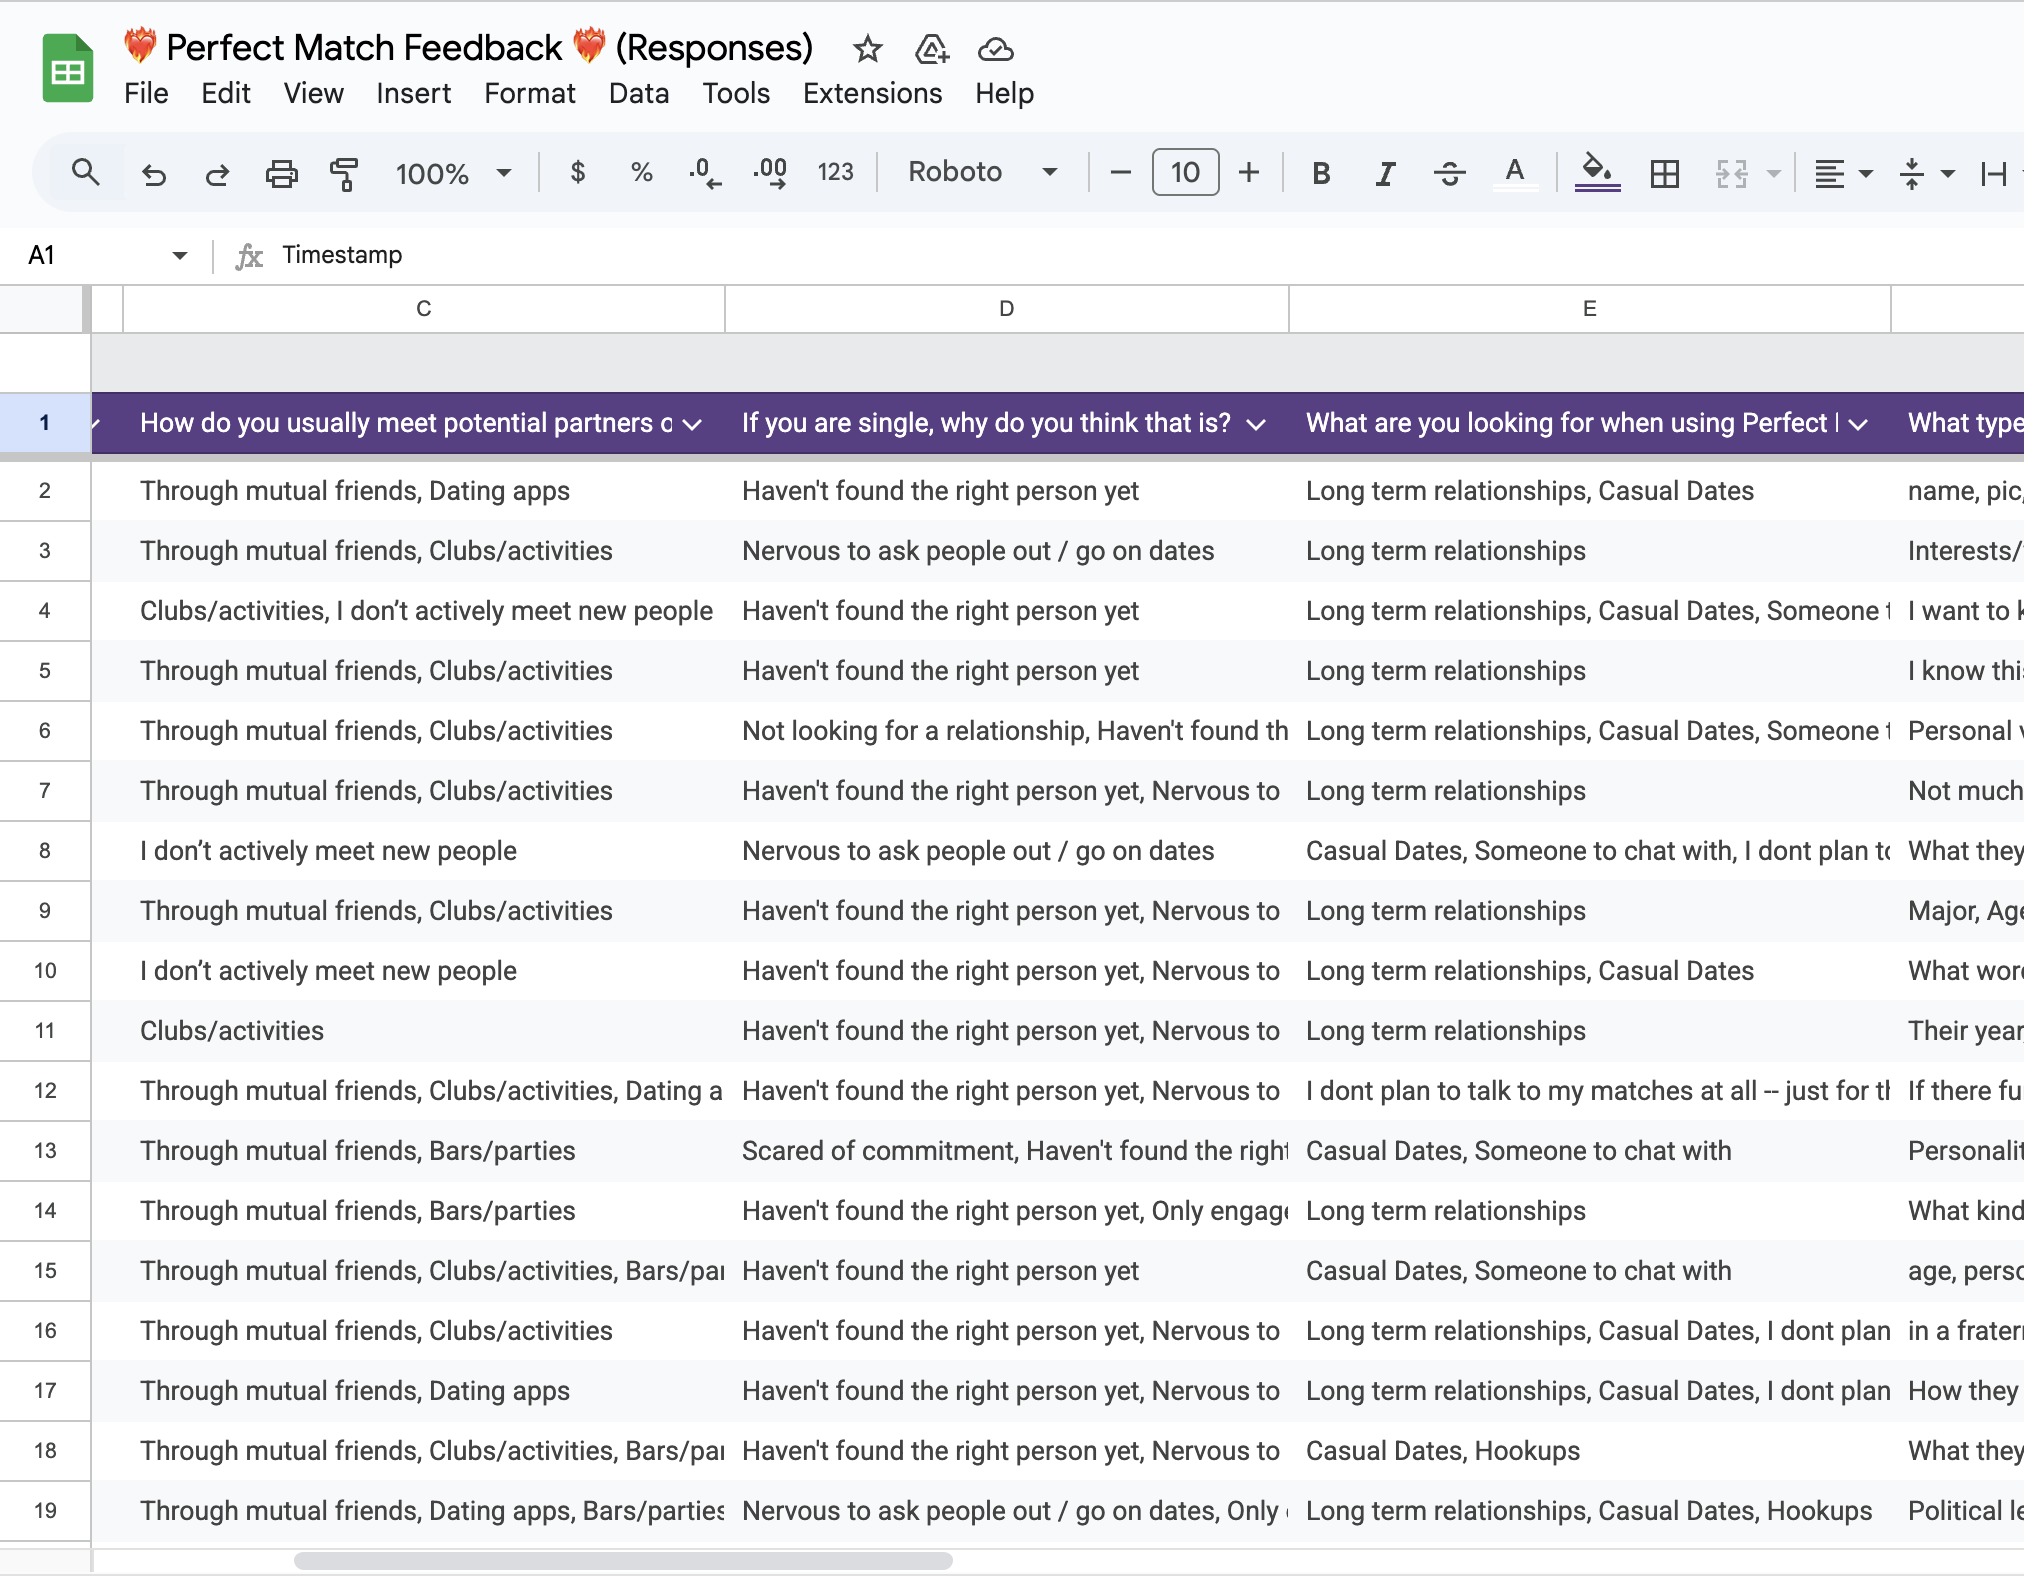Increase font size with plus button
Image resolution: width=2024 pixels, height=1576 pixels.
tap(1249, 173)
